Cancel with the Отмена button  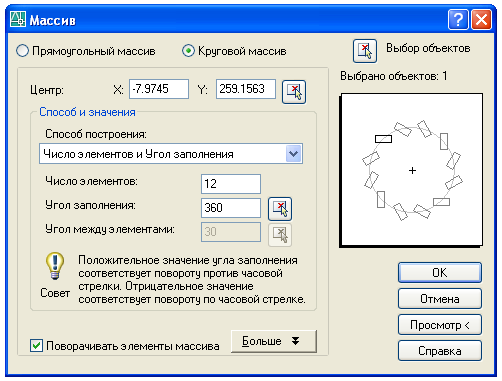(x=440, y=299)
